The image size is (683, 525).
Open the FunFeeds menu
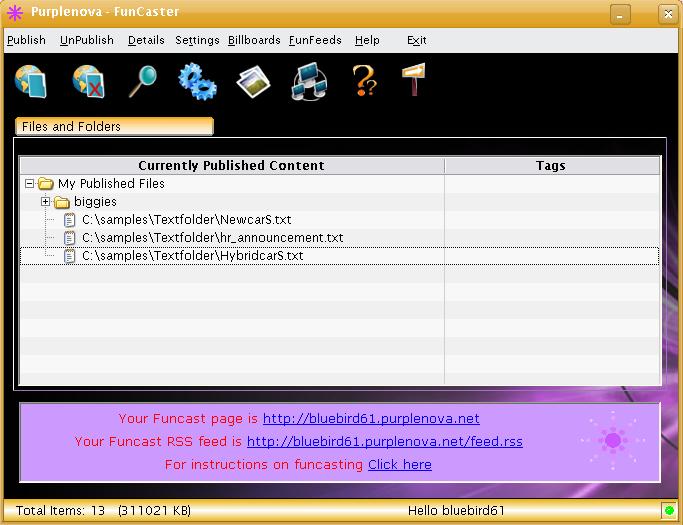pyautogui.click(x=315, y=40)
